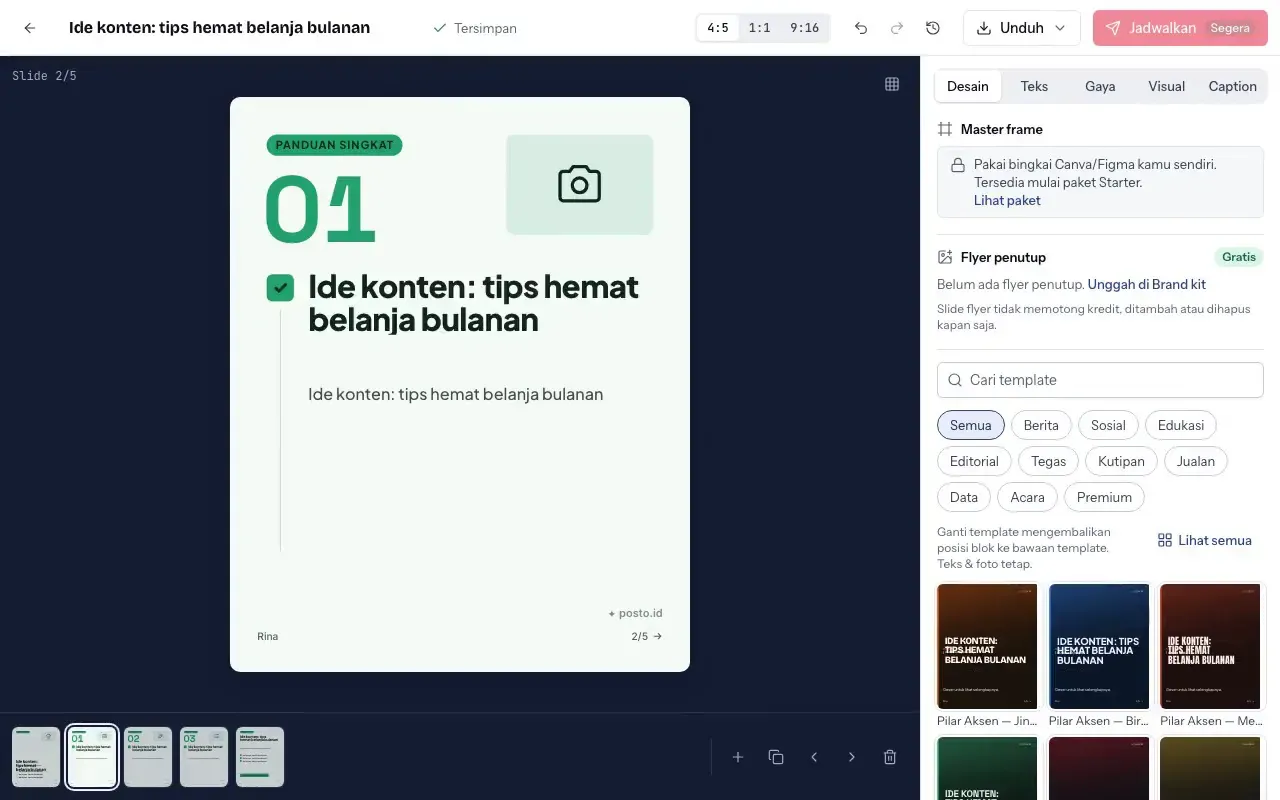Image resolution: width=1280 pixels, height=800 pixels.
Task: Click the Cari template search field
Action: tap(1100, 380)
